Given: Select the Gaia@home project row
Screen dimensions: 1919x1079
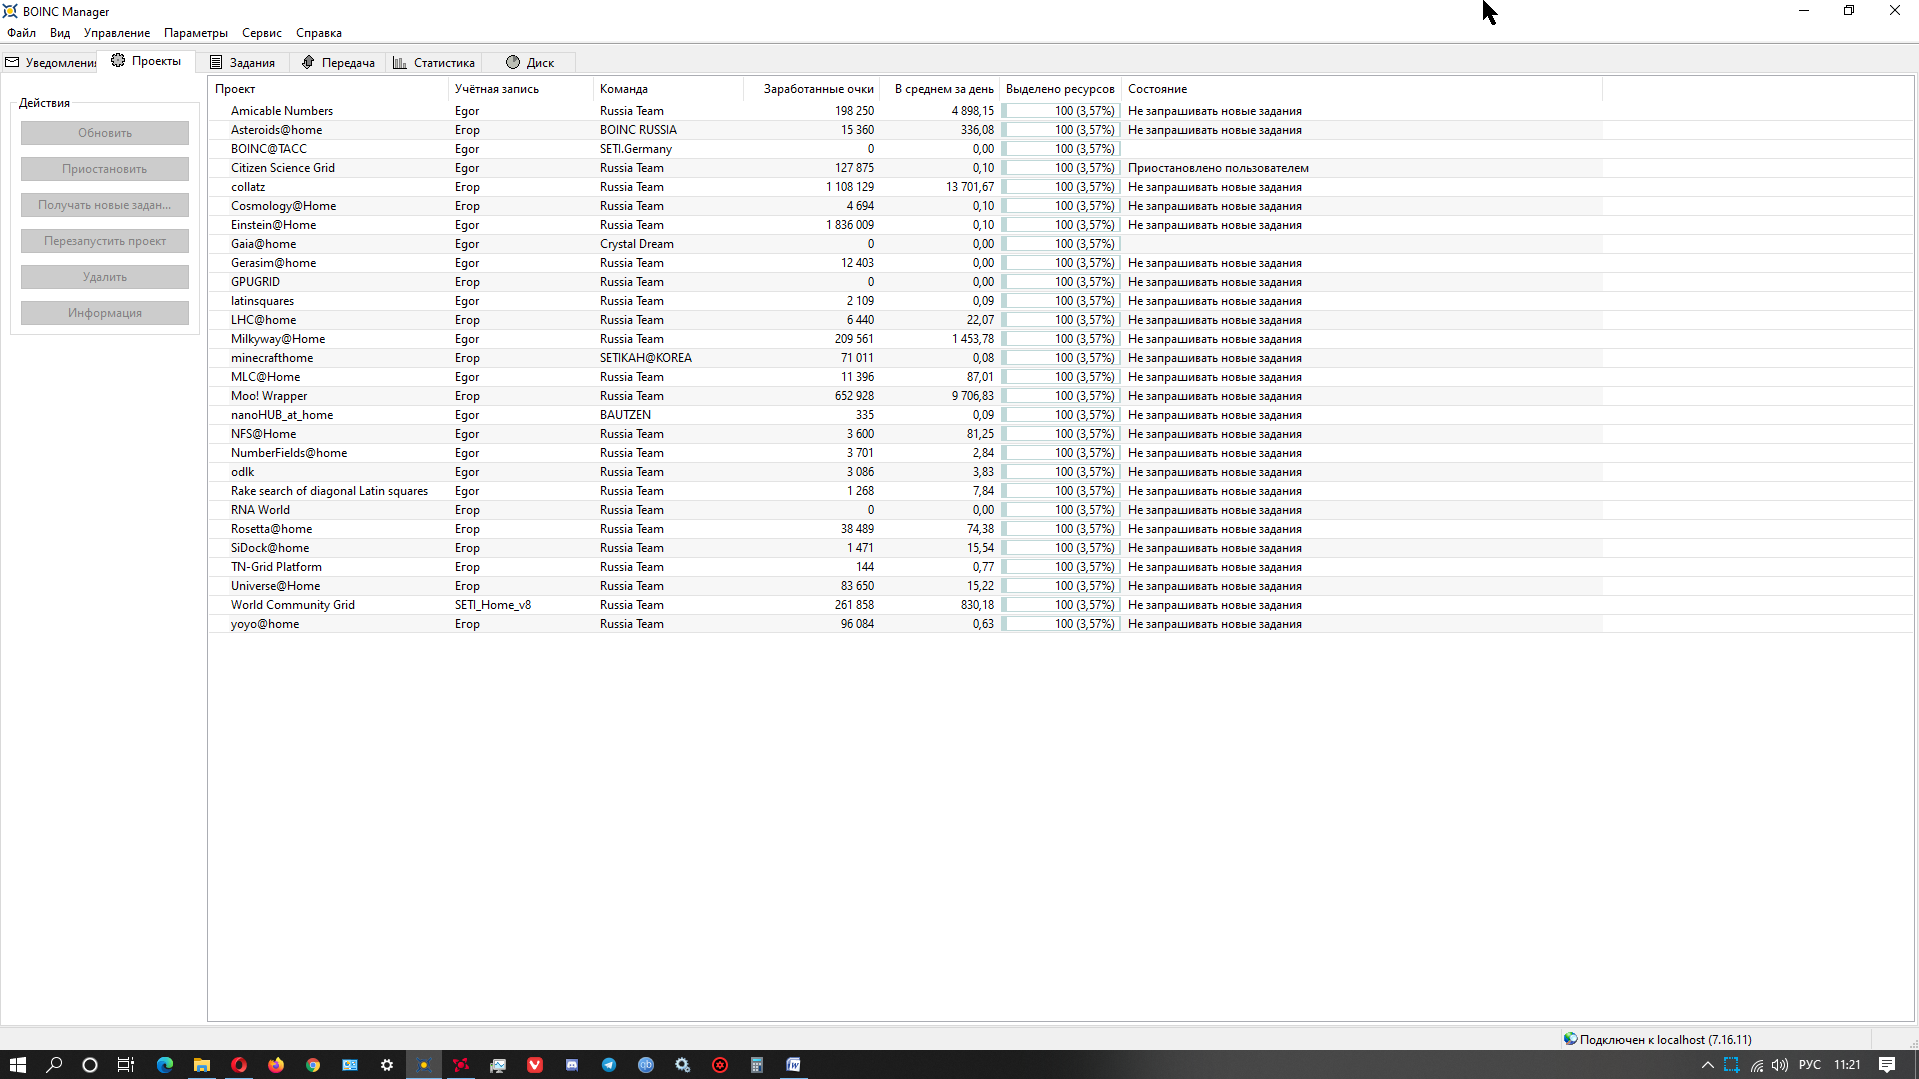Looking at the screenshot, I should [x=905, y=244].
